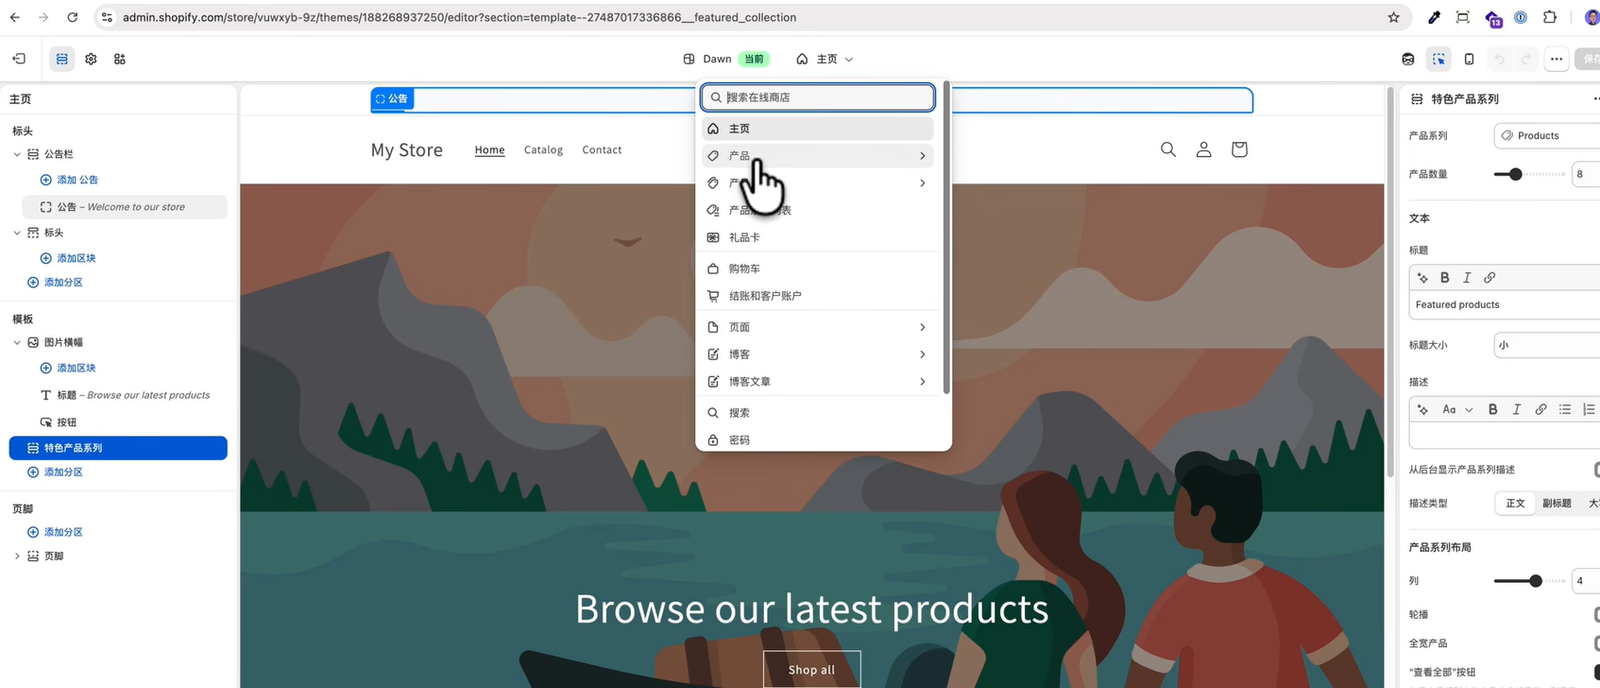Open the 主页 page selector dropdown

(825, 59)
